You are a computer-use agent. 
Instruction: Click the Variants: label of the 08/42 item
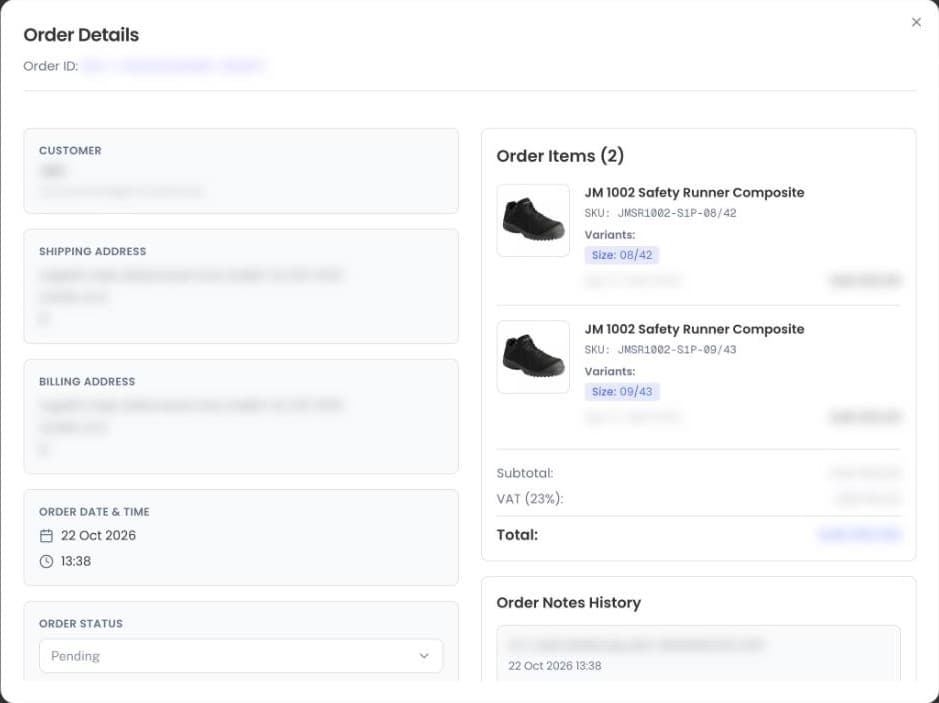click(x=610, y=235)
